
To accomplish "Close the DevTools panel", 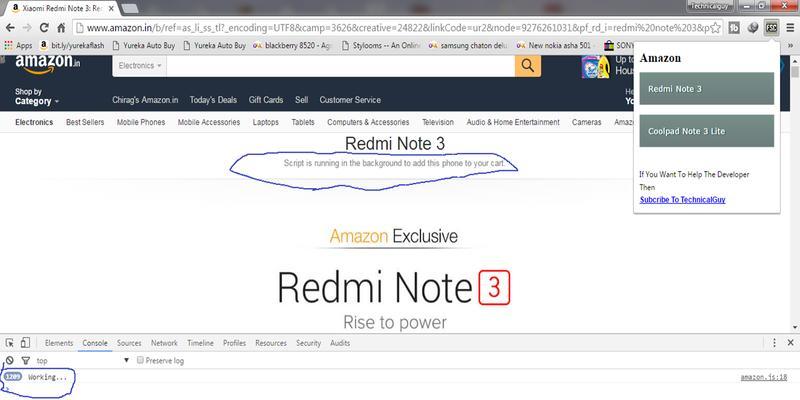I will pyautogui.click(x=790, y=343).
